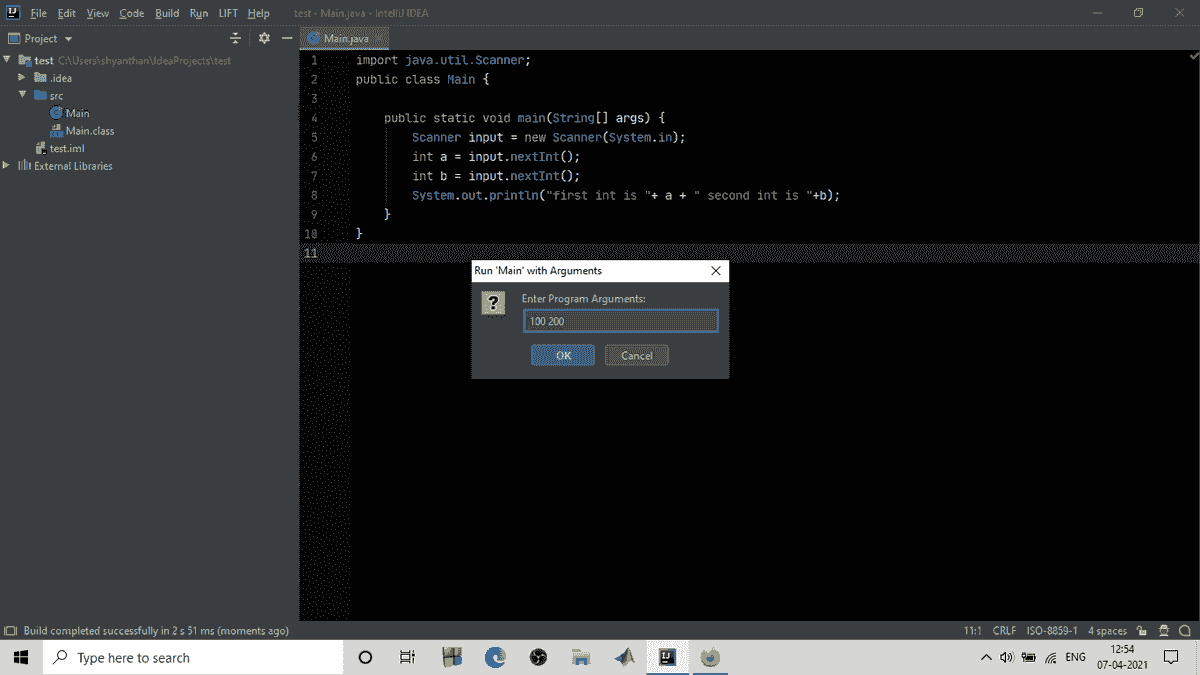Viewport: 1200px width, 675px height.
Task: Click line number 8 in the gutter
Action: pyautogui.click(x=314, y=195)
